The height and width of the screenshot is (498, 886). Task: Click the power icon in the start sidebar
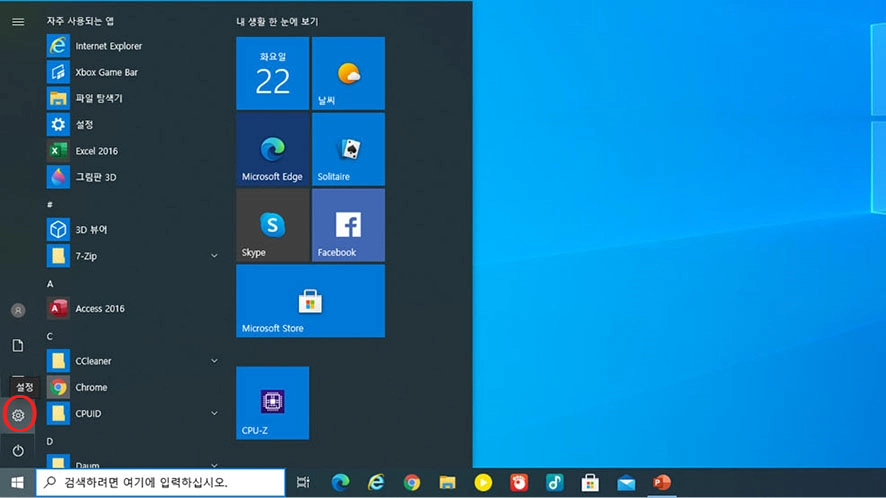tap(18, 451)
